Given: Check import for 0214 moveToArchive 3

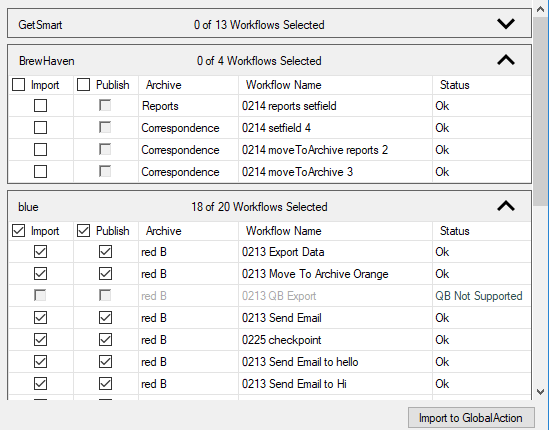Looking at the screenshot, I should tap(40, 172).
